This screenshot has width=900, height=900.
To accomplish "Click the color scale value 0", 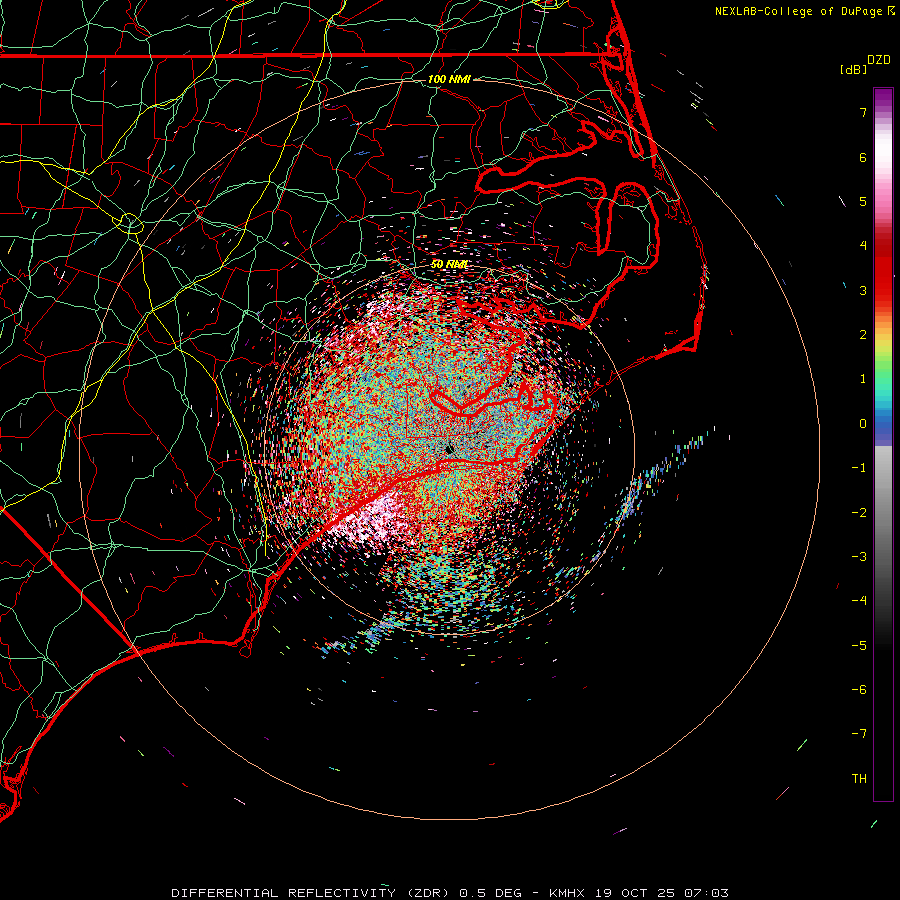I will [863, 424].
